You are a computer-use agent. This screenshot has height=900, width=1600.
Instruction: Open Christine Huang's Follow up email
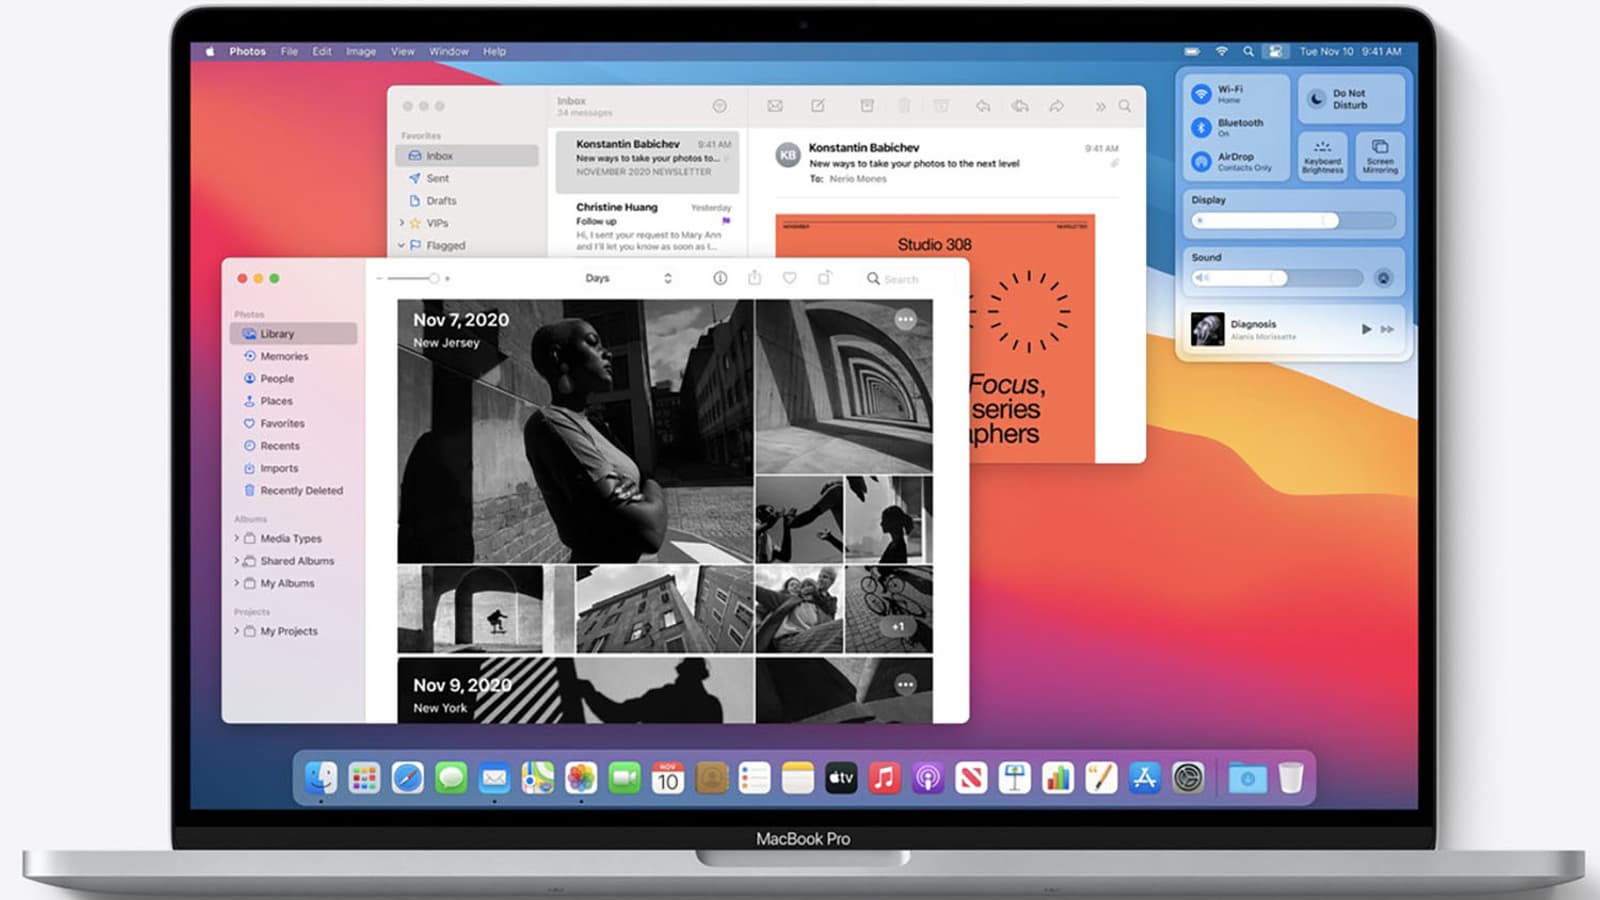648,225
